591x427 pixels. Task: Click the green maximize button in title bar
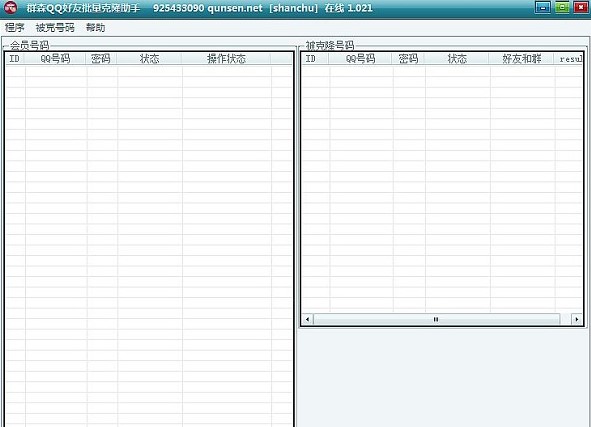pos(562,7)
